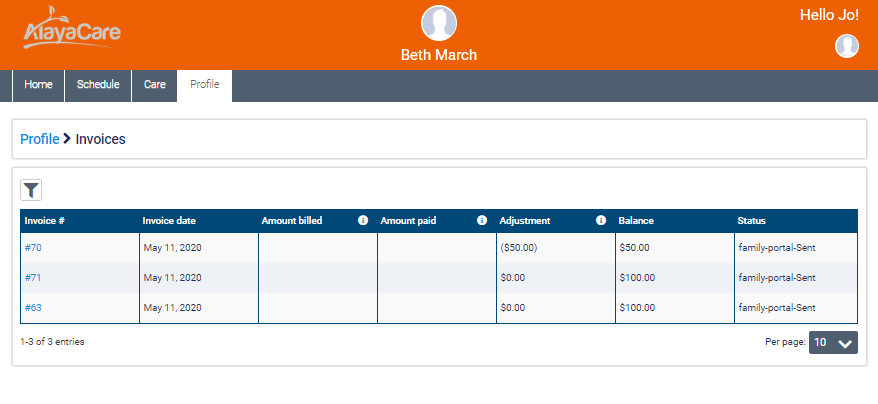Click the invoice date of invoice #70

(x=172, y=248)
